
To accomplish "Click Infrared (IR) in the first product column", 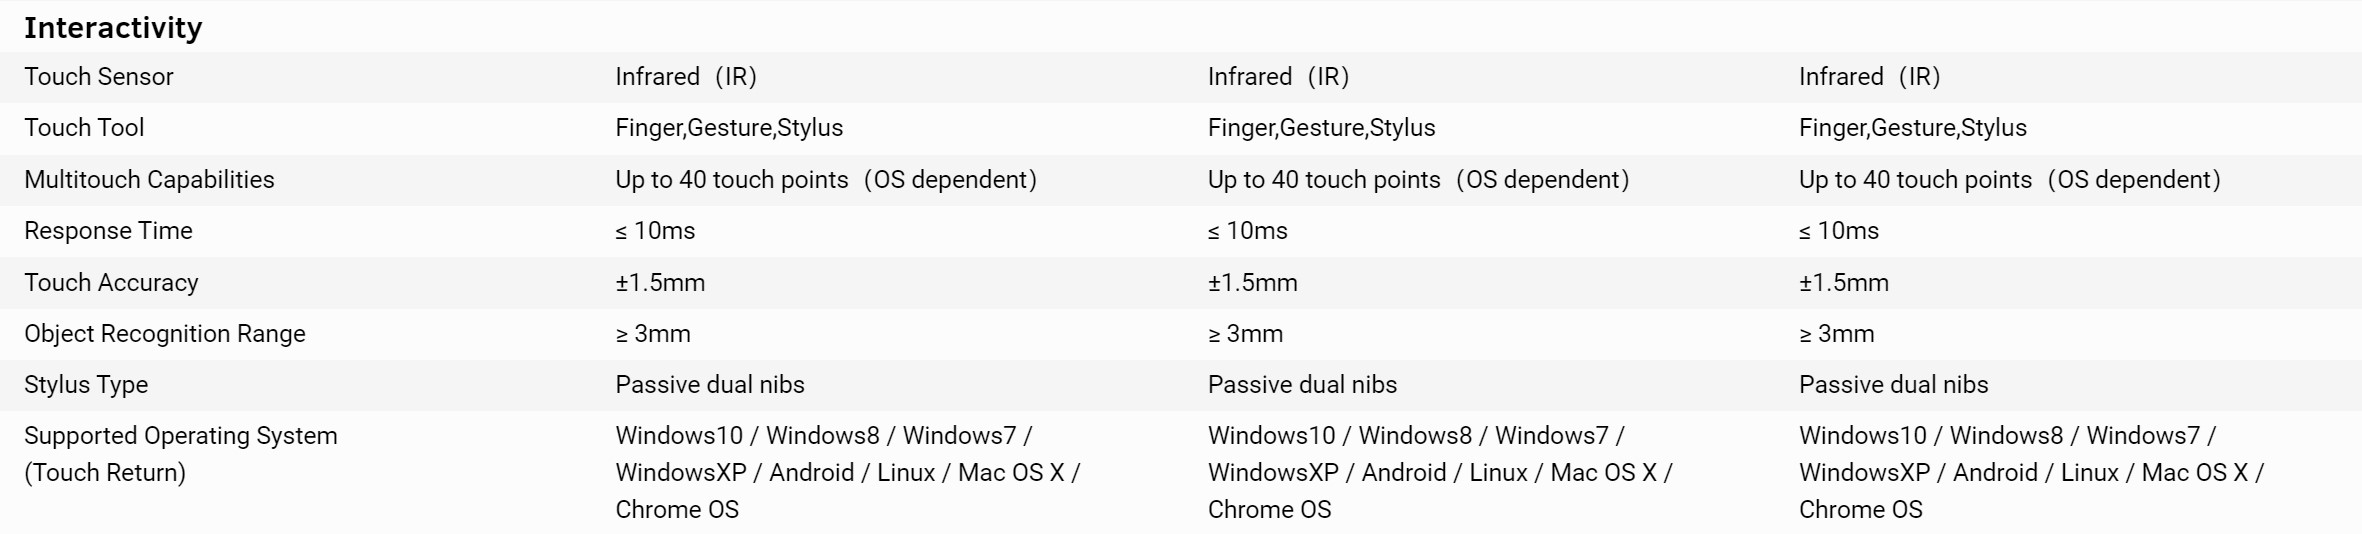I will point(686,77).
